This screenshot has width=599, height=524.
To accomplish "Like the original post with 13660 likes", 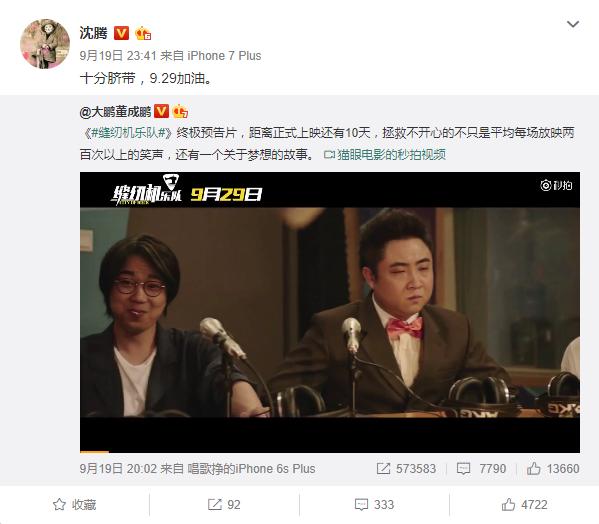I will click(x=553, y=469).
